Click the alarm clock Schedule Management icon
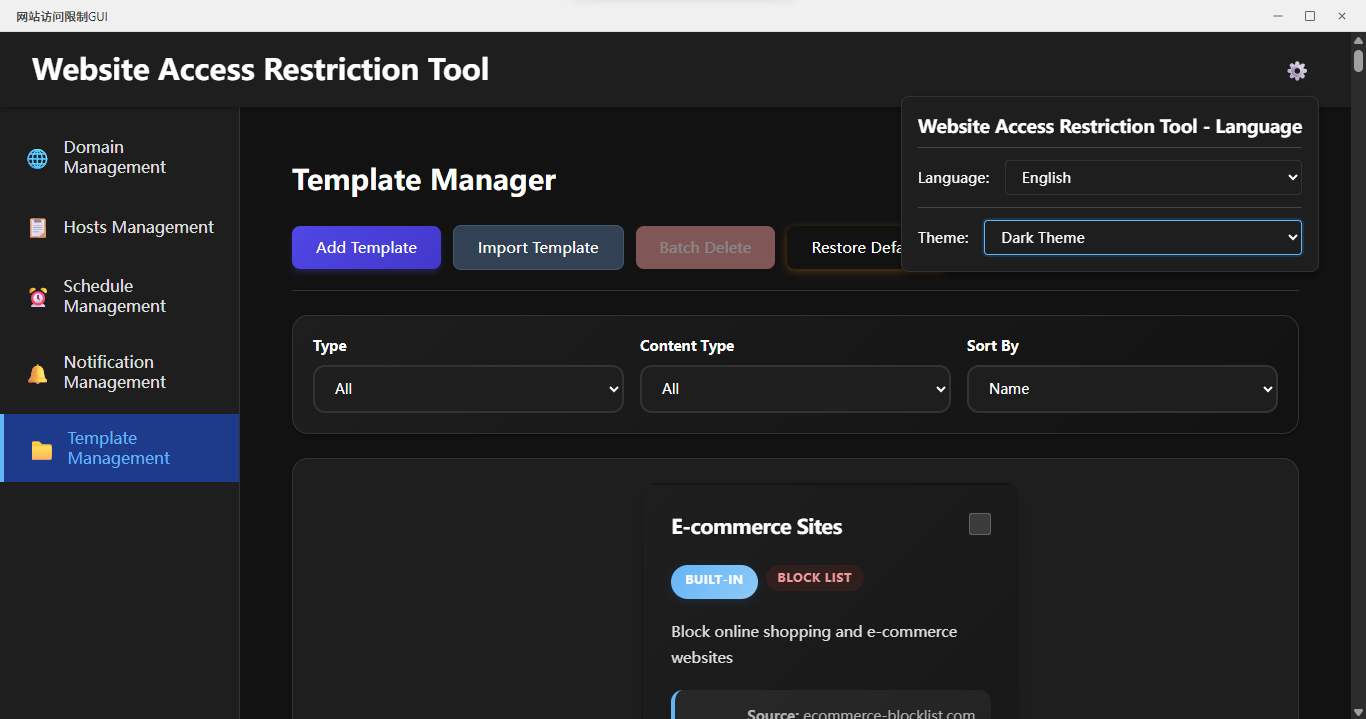The image size is (1366, 719). [x=37, y=296]
